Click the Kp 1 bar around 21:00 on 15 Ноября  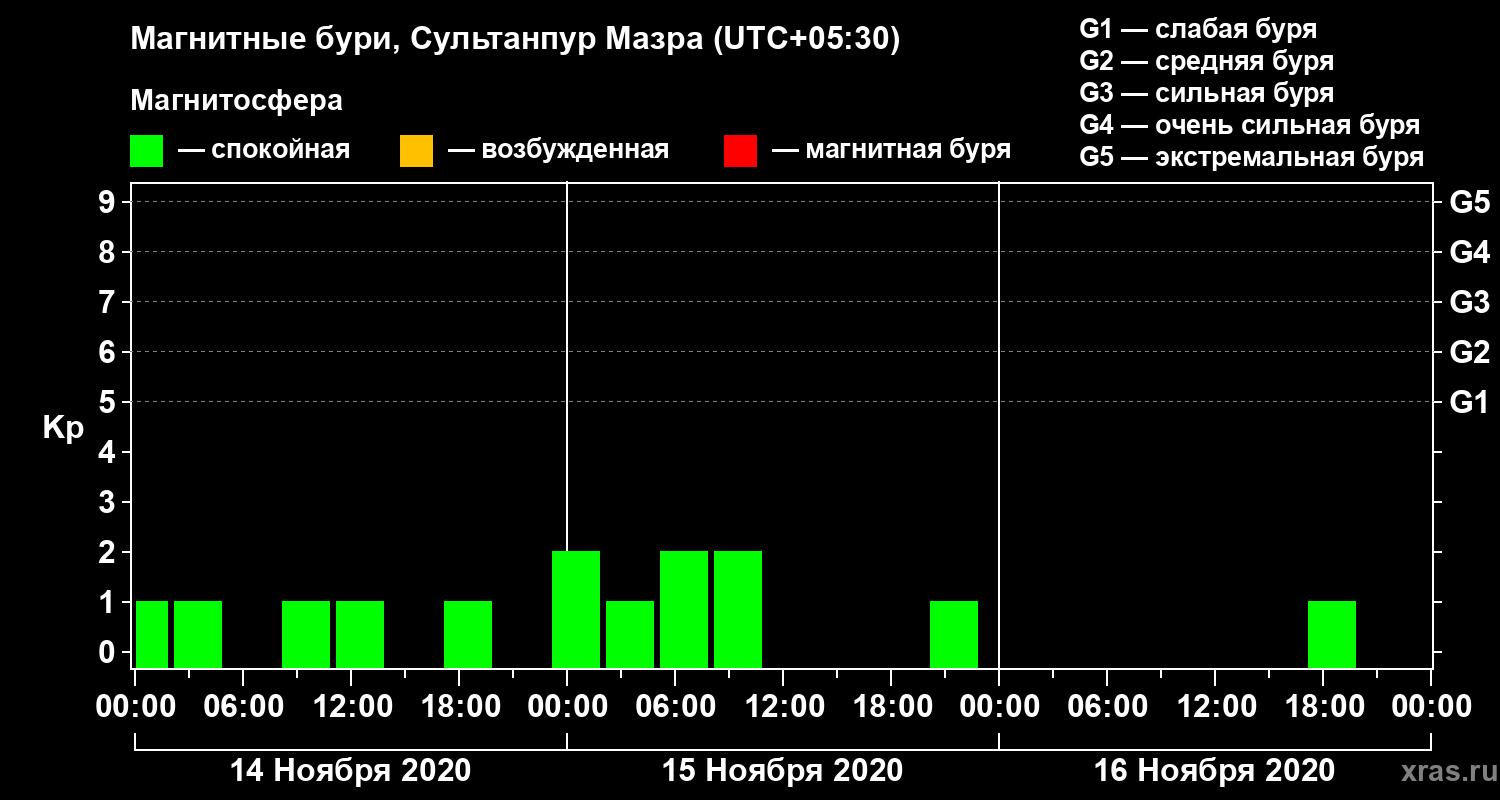pos(954,634)
